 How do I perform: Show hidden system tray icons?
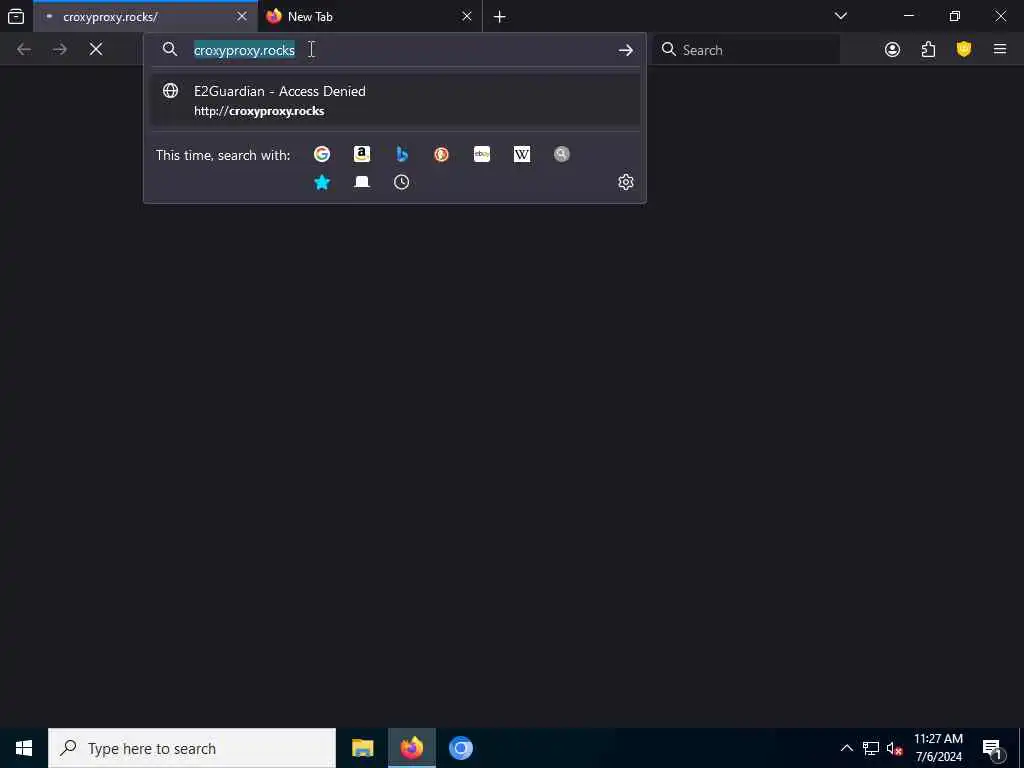tap(846, 748)
